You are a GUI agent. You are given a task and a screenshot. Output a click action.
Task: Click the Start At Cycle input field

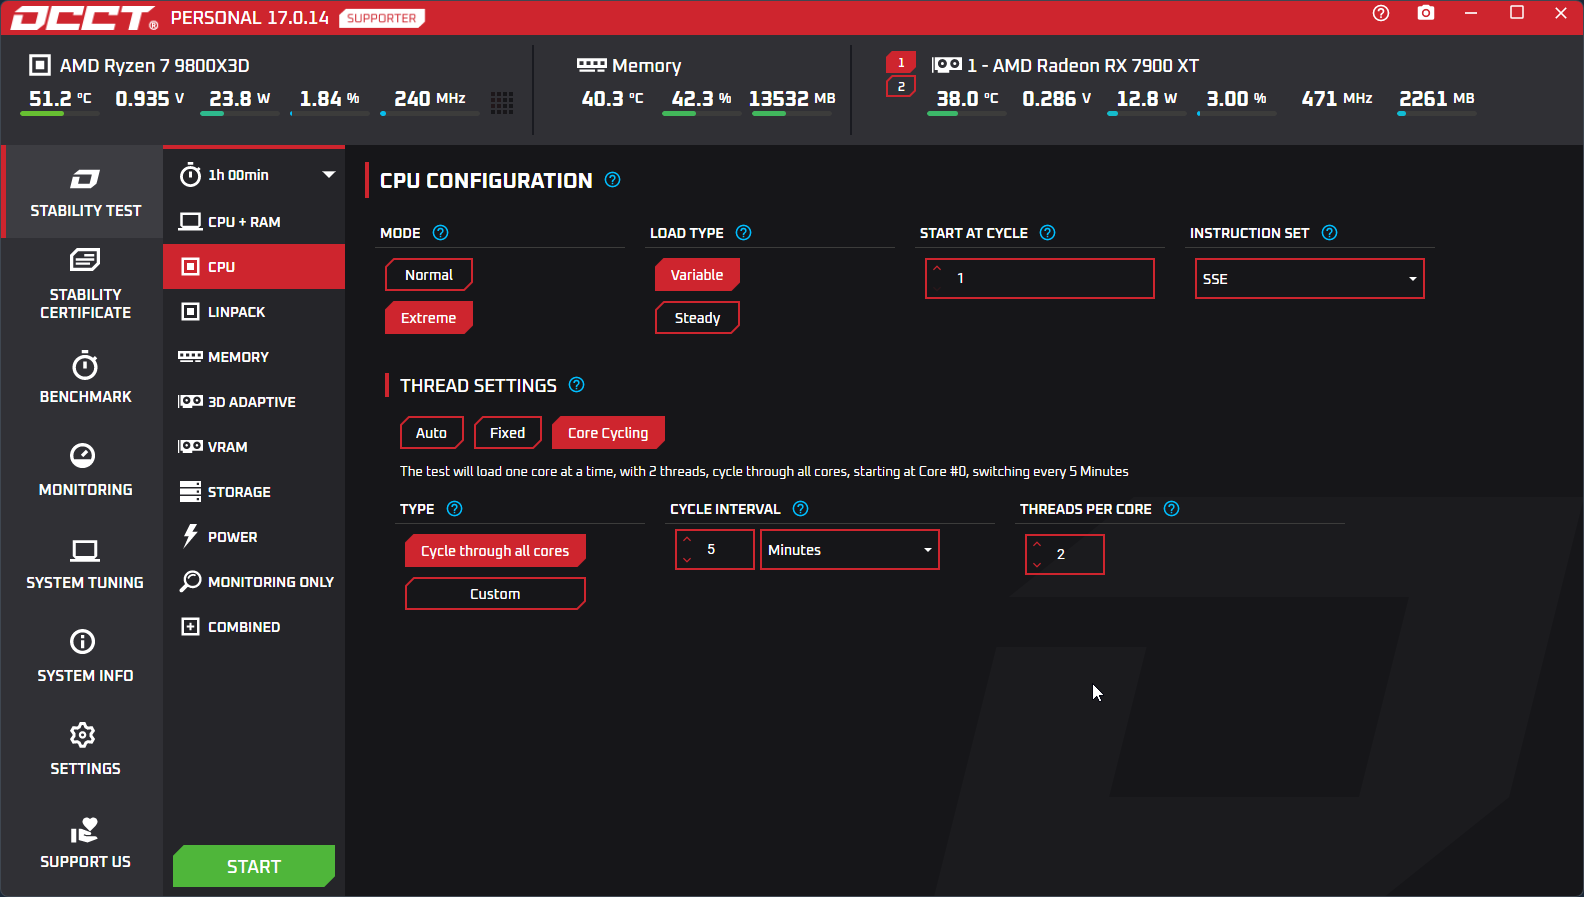(1040, 278)
